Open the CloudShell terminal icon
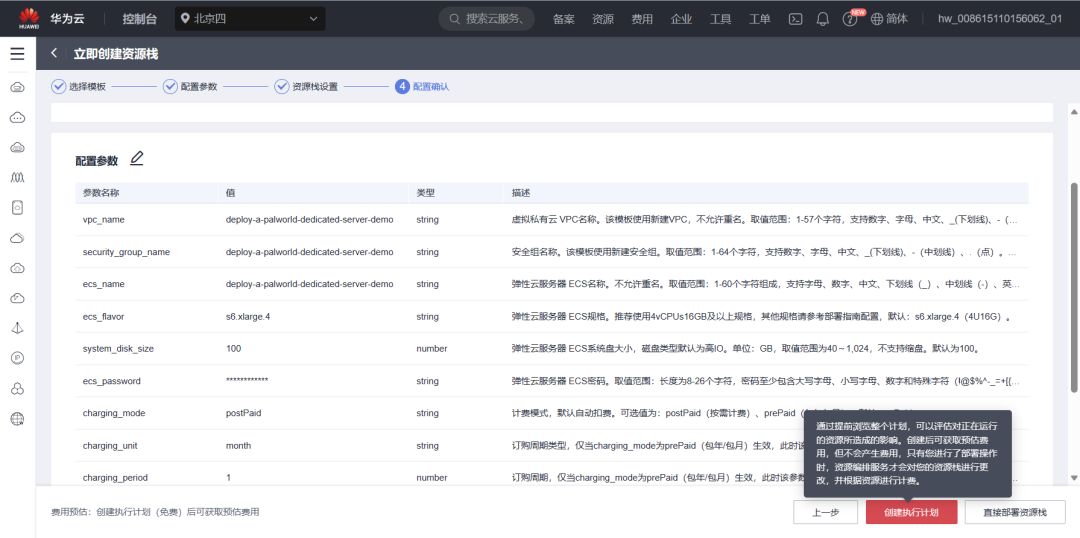The width and height of the screenshot is (1080, 538). 796,19
